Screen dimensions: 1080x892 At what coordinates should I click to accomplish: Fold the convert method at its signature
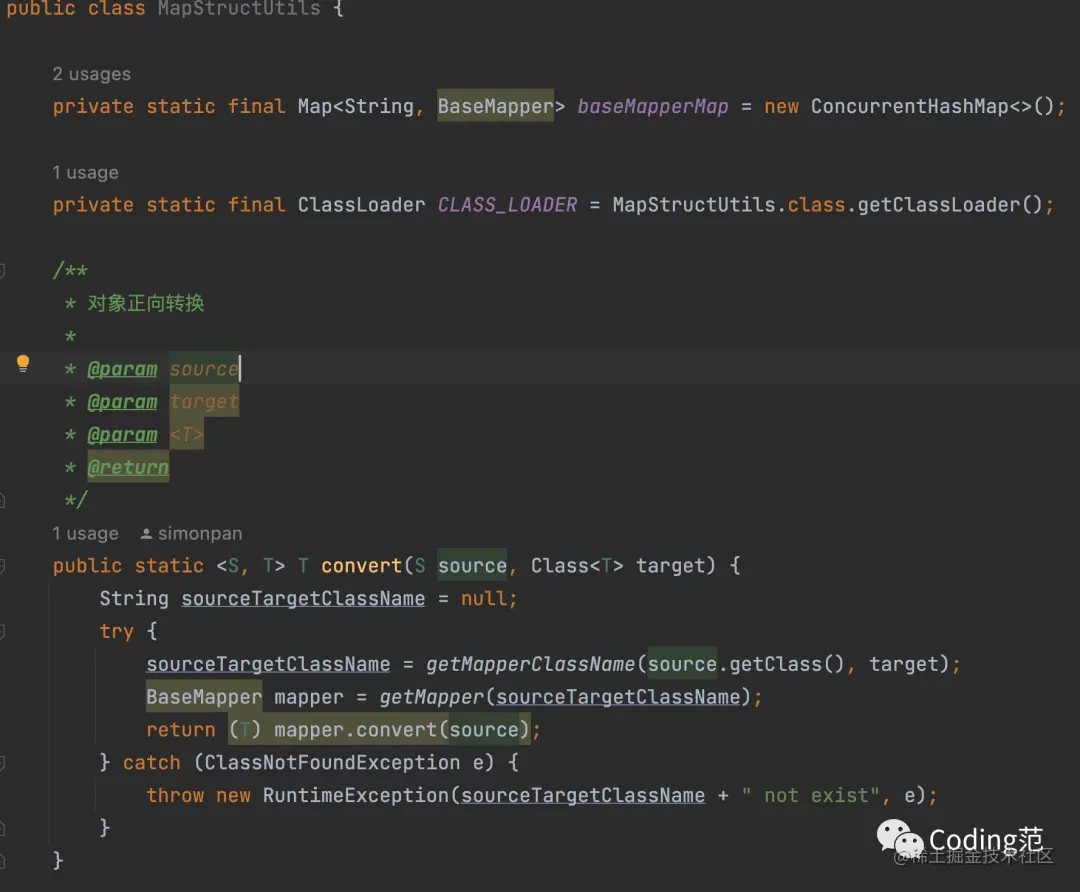coord(2,566)
